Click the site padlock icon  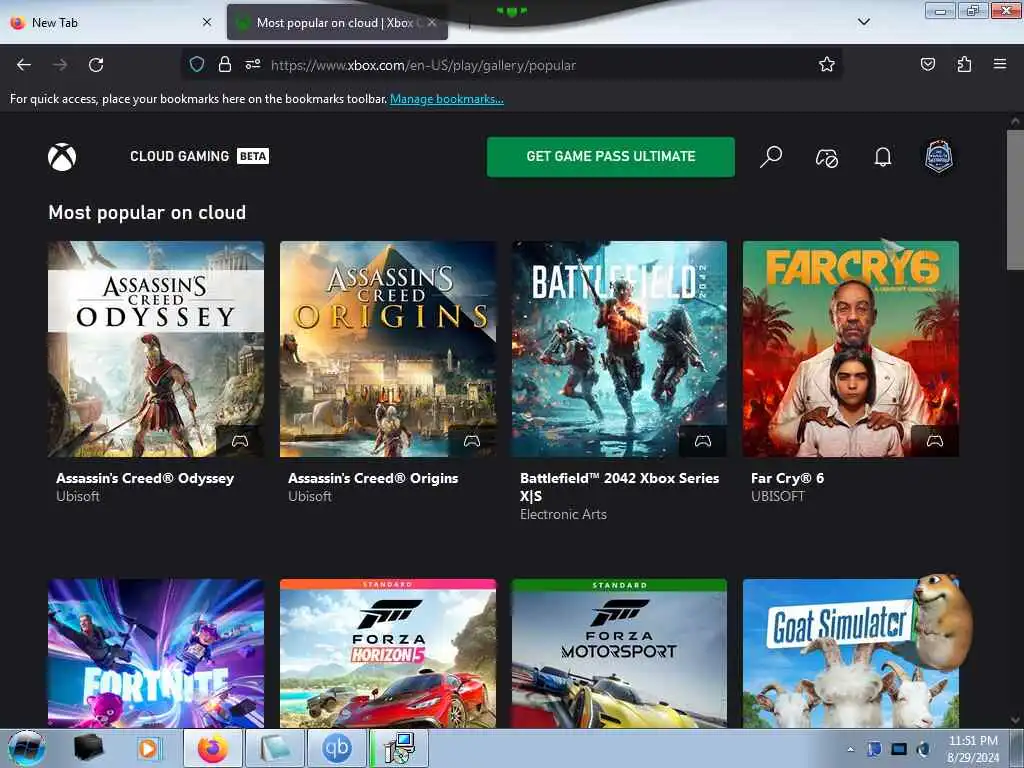click(x=225, y=65)
